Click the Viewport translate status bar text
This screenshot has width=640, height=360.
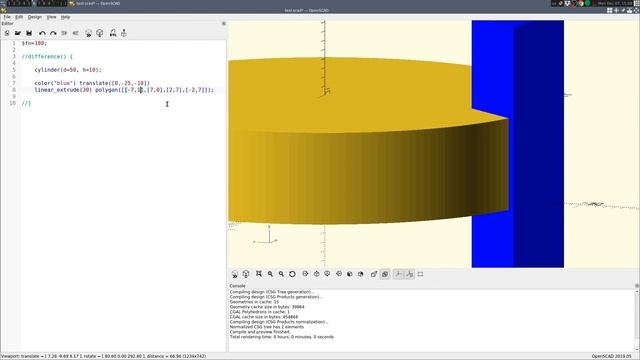103,356
